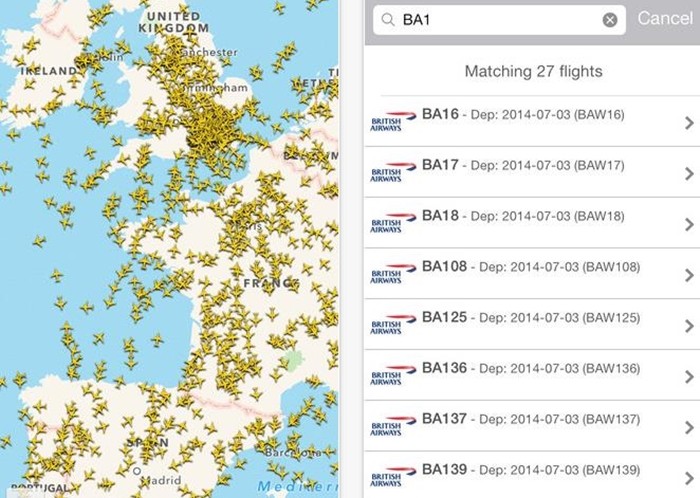Expand BA16 details chevron
This screenshot has width=700, height=498.
[x=689, y=123]
